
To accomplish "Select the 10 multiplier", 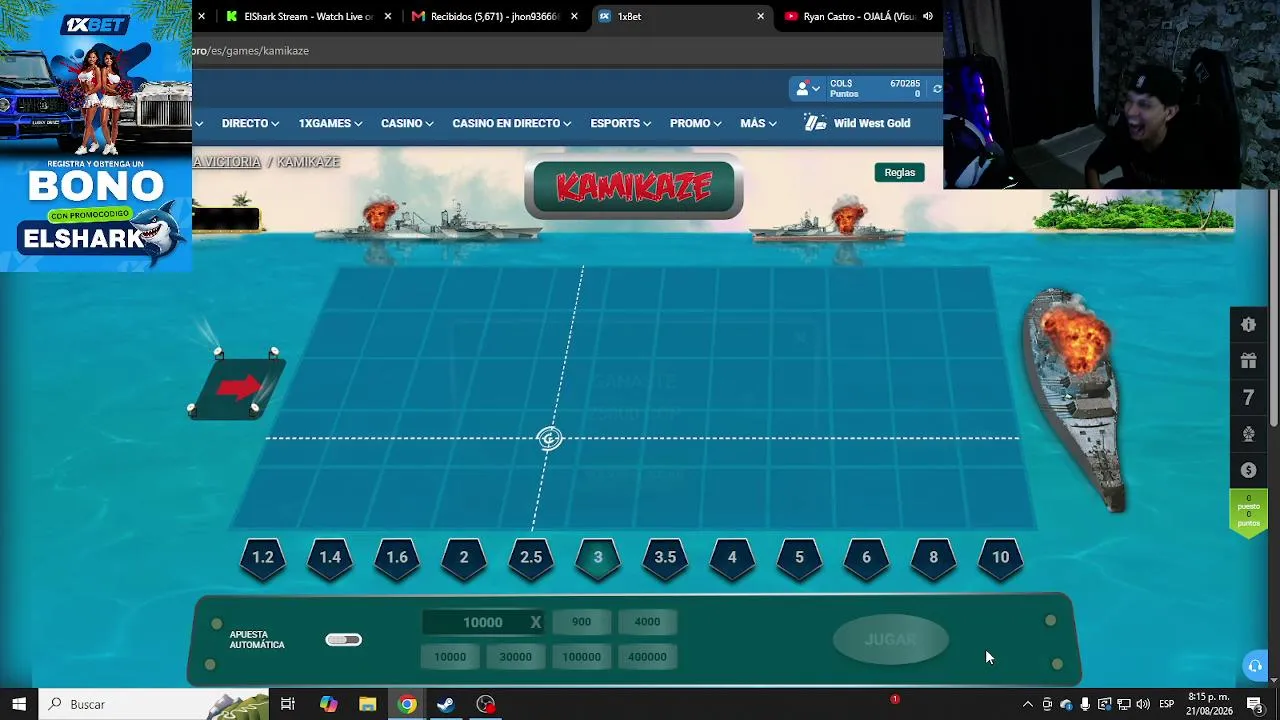I will click(1000, 558).
